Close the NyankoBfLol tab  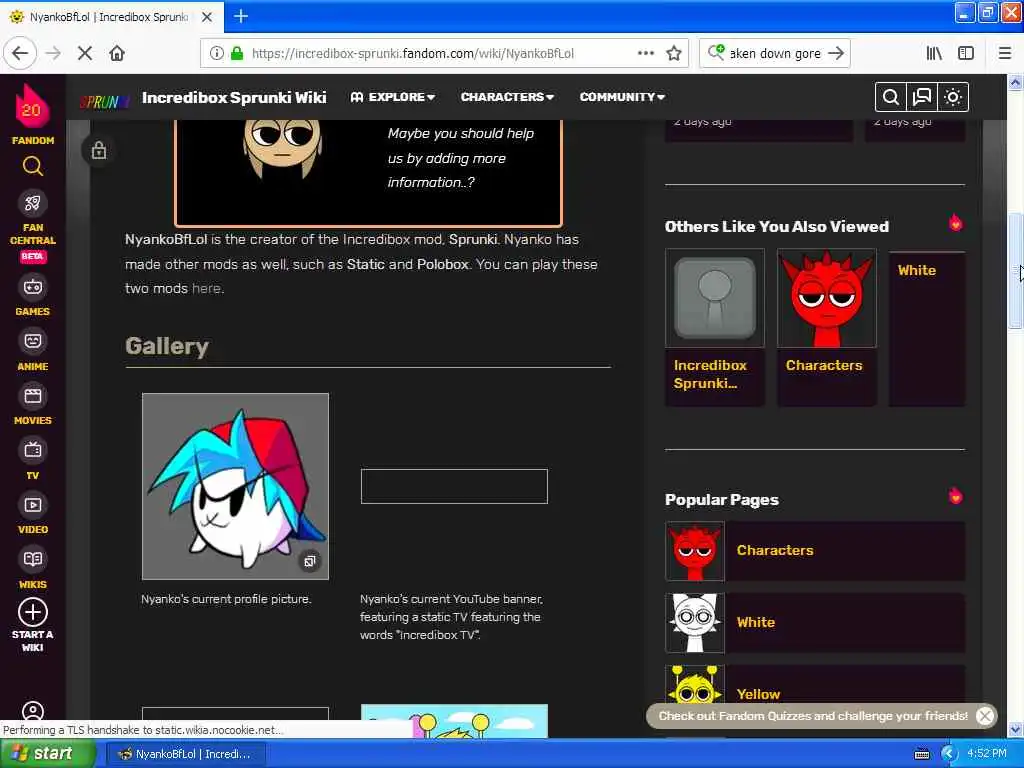click(x=207, y=17)
